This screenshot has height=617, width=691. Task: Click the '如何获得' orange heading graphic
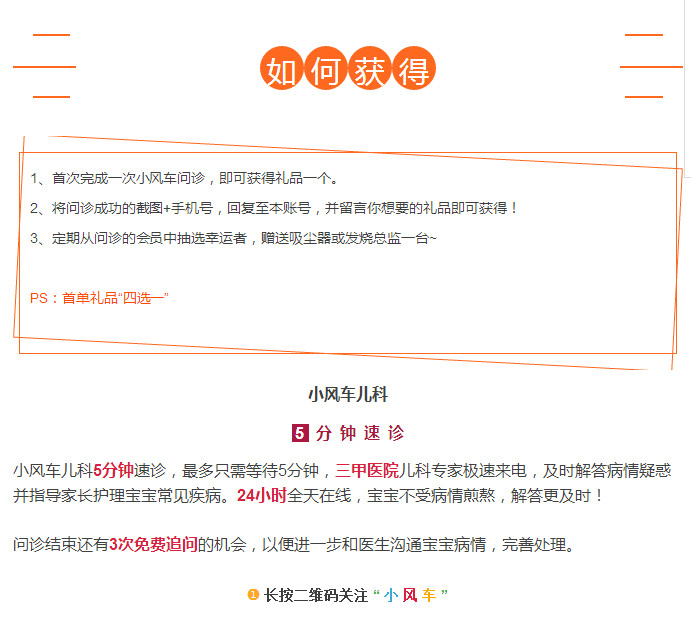(348, 68)
